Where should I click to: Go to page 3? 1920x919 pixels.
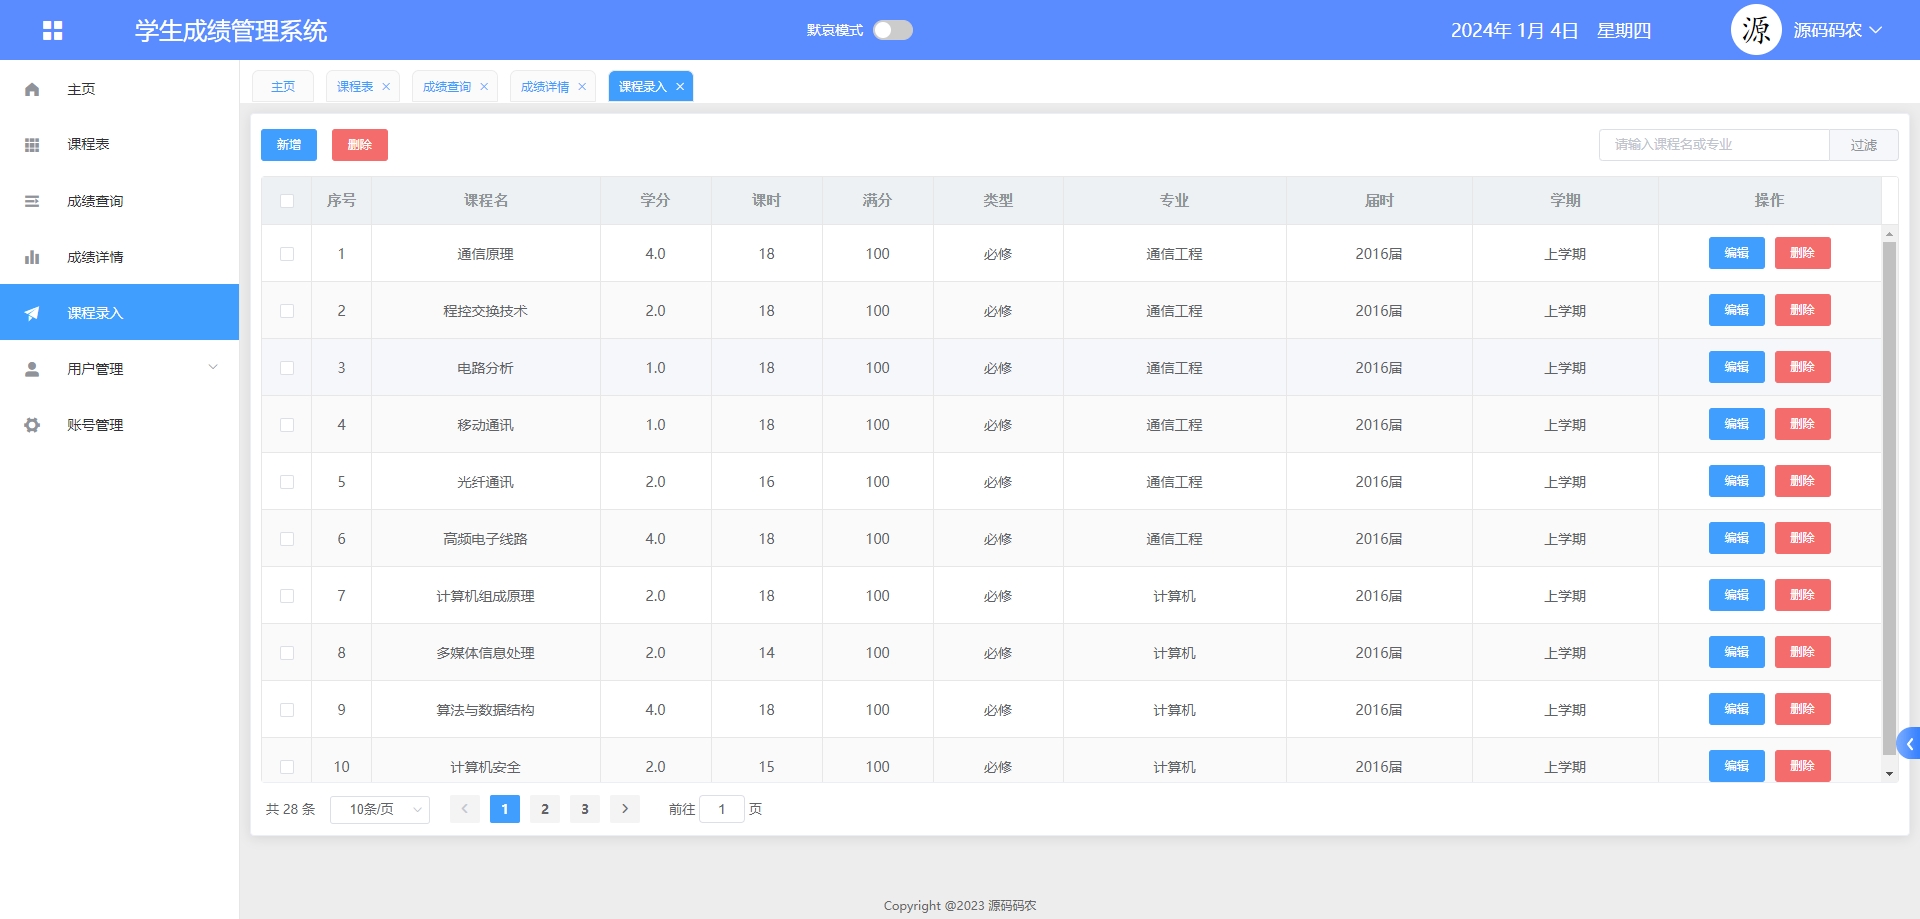(585, 809)
